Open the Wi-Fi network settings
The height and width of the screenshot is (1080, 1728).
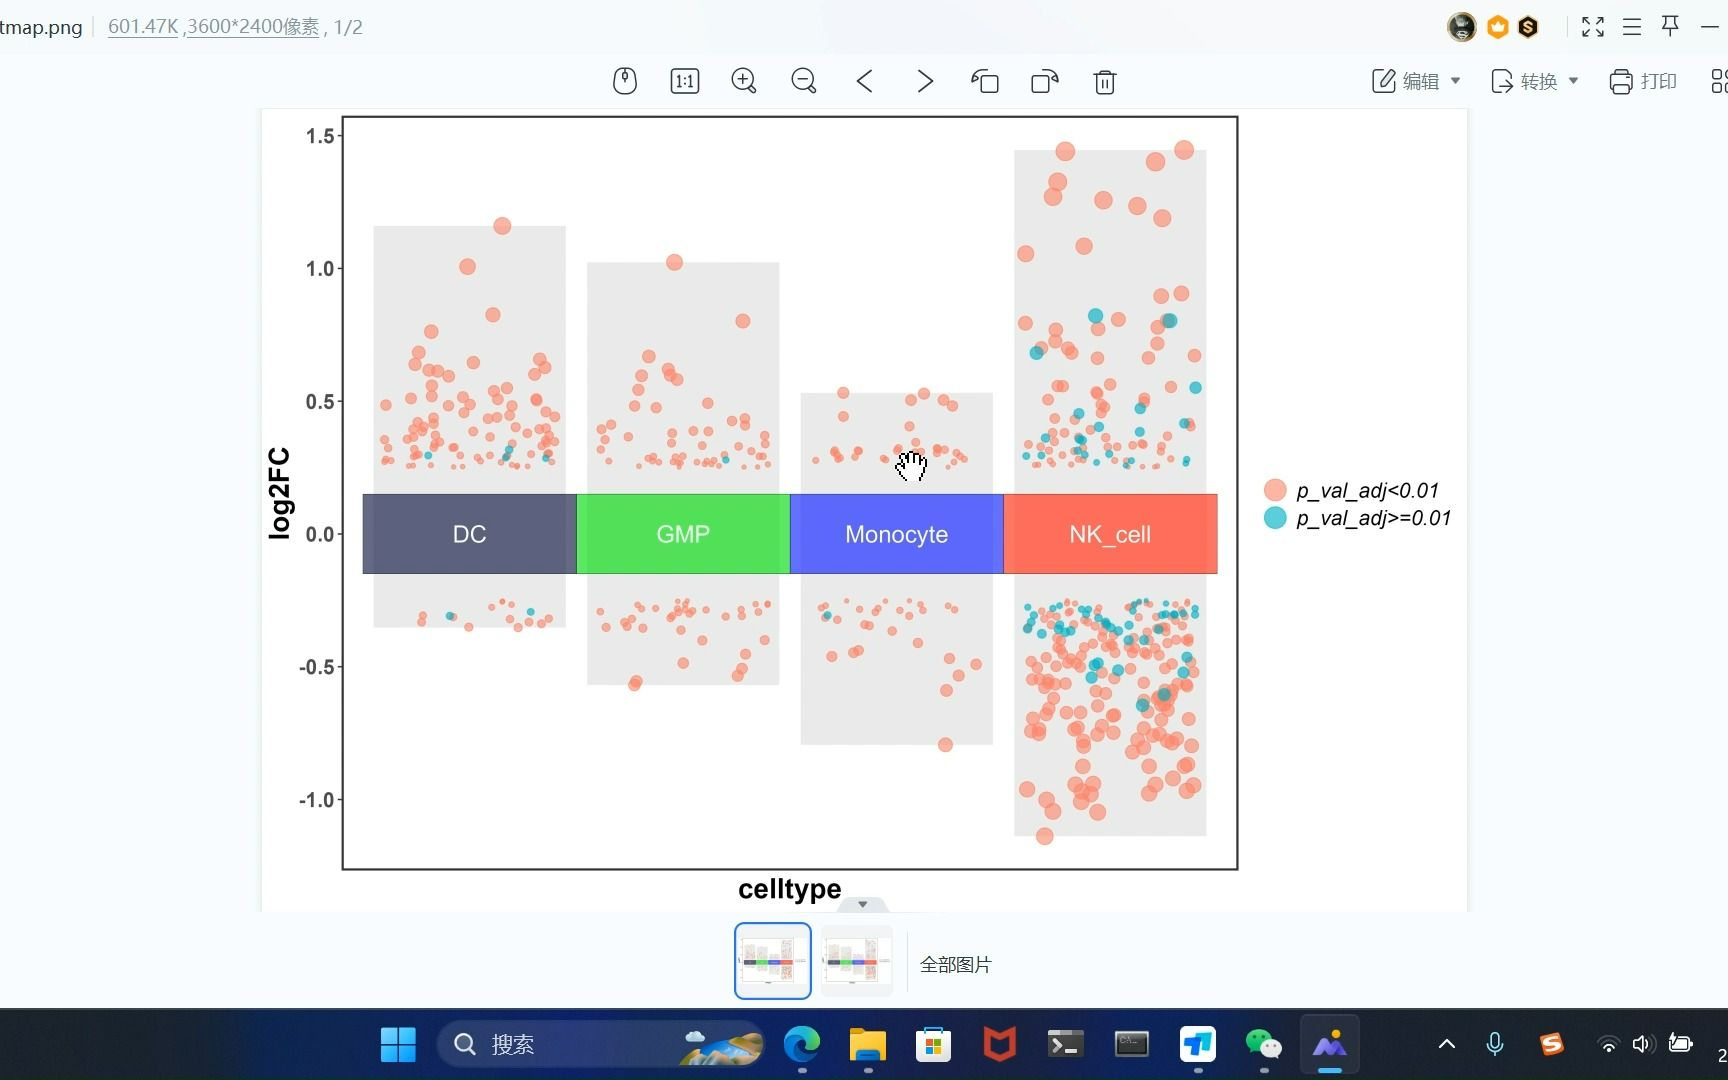coord(1608,1045)
